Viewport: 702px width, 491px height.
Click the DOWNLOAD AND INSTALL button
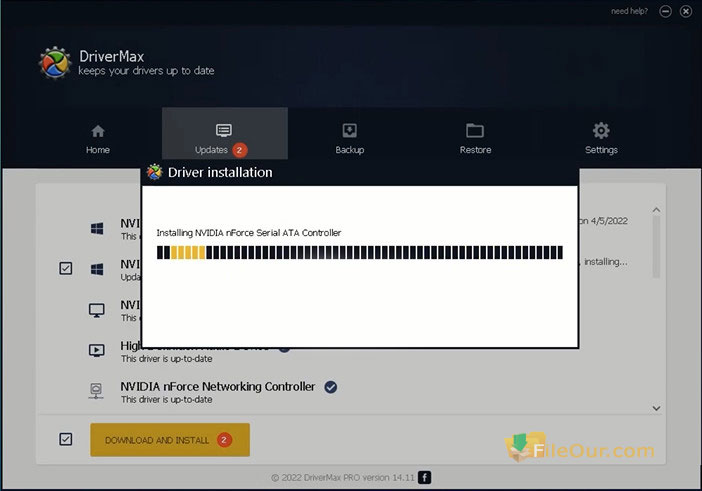click(170, 440)
